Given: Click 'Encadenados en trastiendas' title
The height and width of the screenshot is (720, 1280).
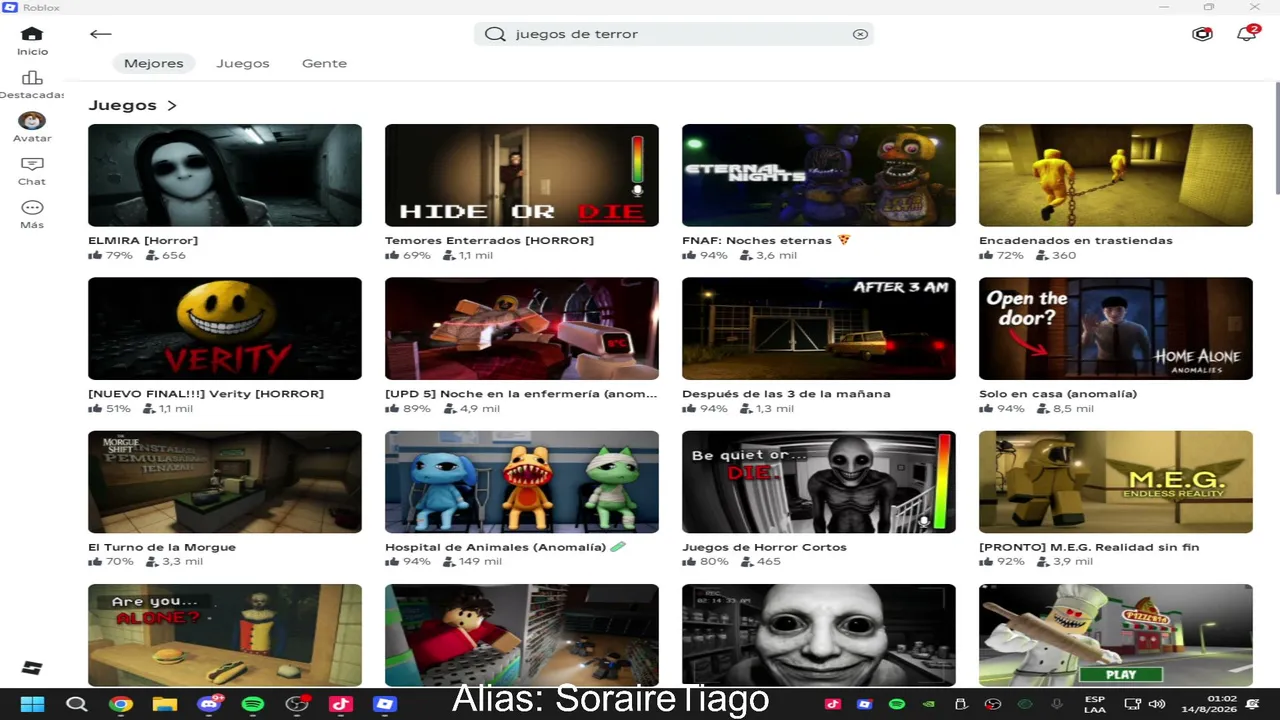Looking at the screenshot, I should (1076, 240).
